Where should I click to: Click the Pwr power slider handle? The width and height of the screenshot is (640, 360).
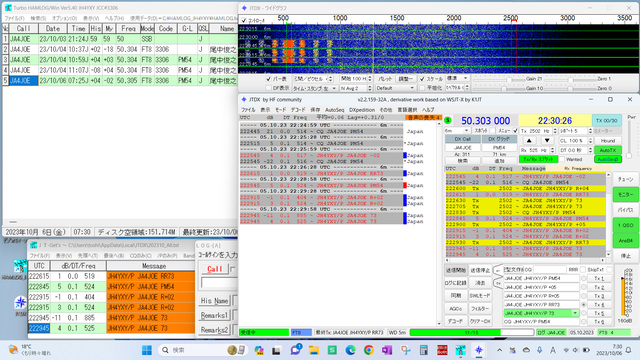click(x=629, y=156)
